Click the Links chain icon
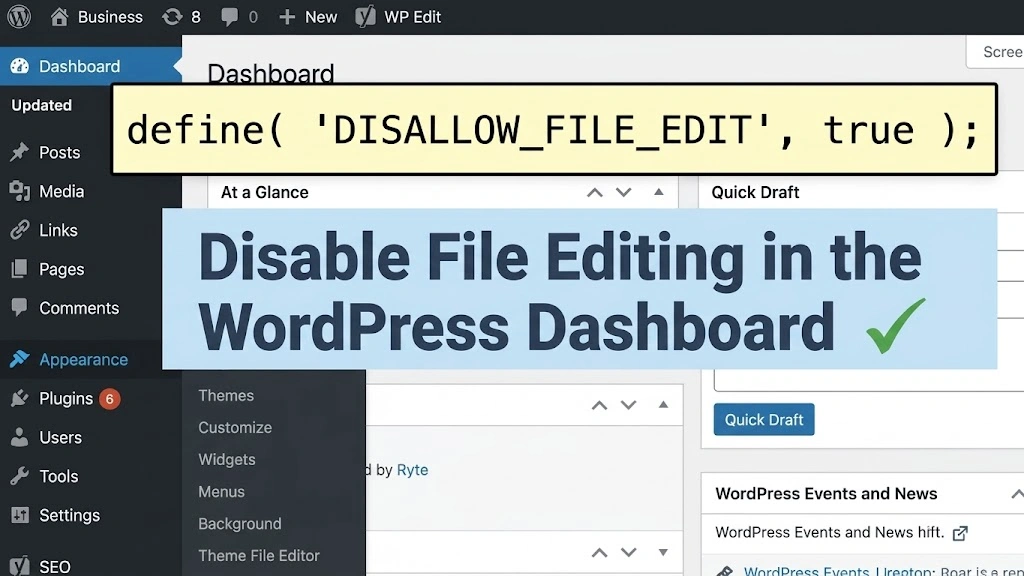The image size is (1024, 576). tap(20, 230)
